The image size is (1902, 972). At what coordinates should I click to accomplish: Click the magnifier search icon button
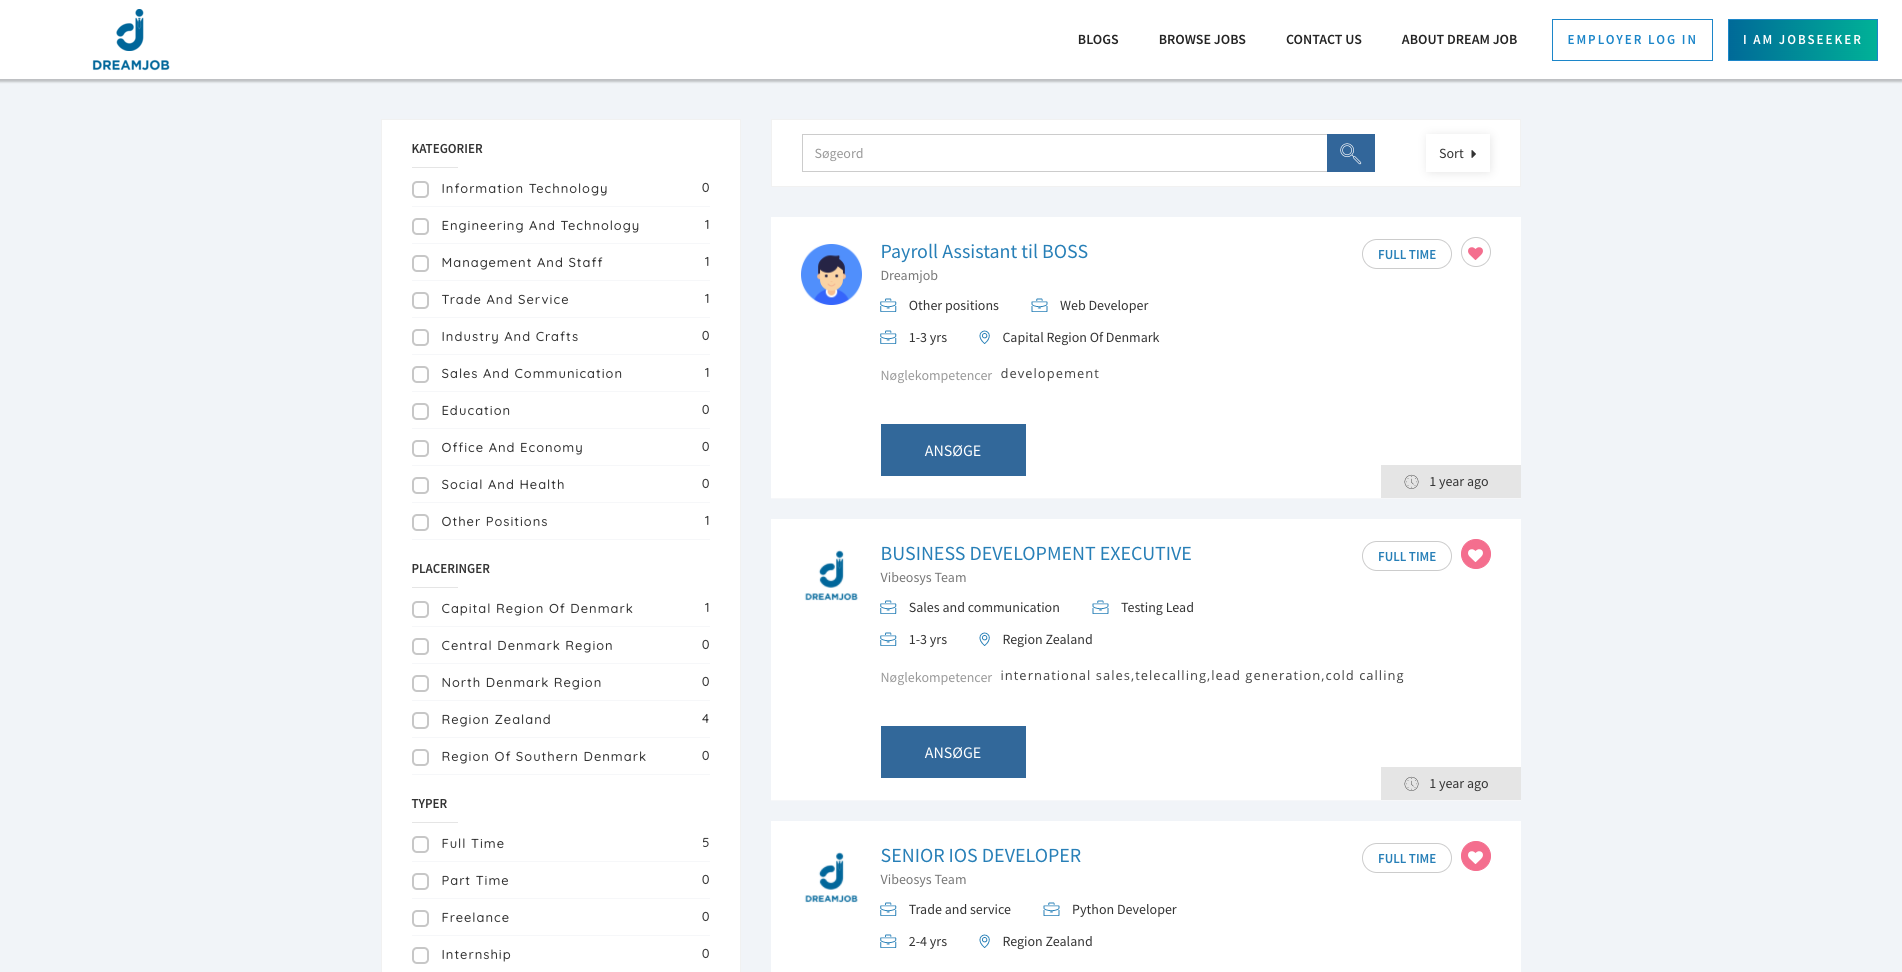pyautogui.click(x=1350, y=153)
